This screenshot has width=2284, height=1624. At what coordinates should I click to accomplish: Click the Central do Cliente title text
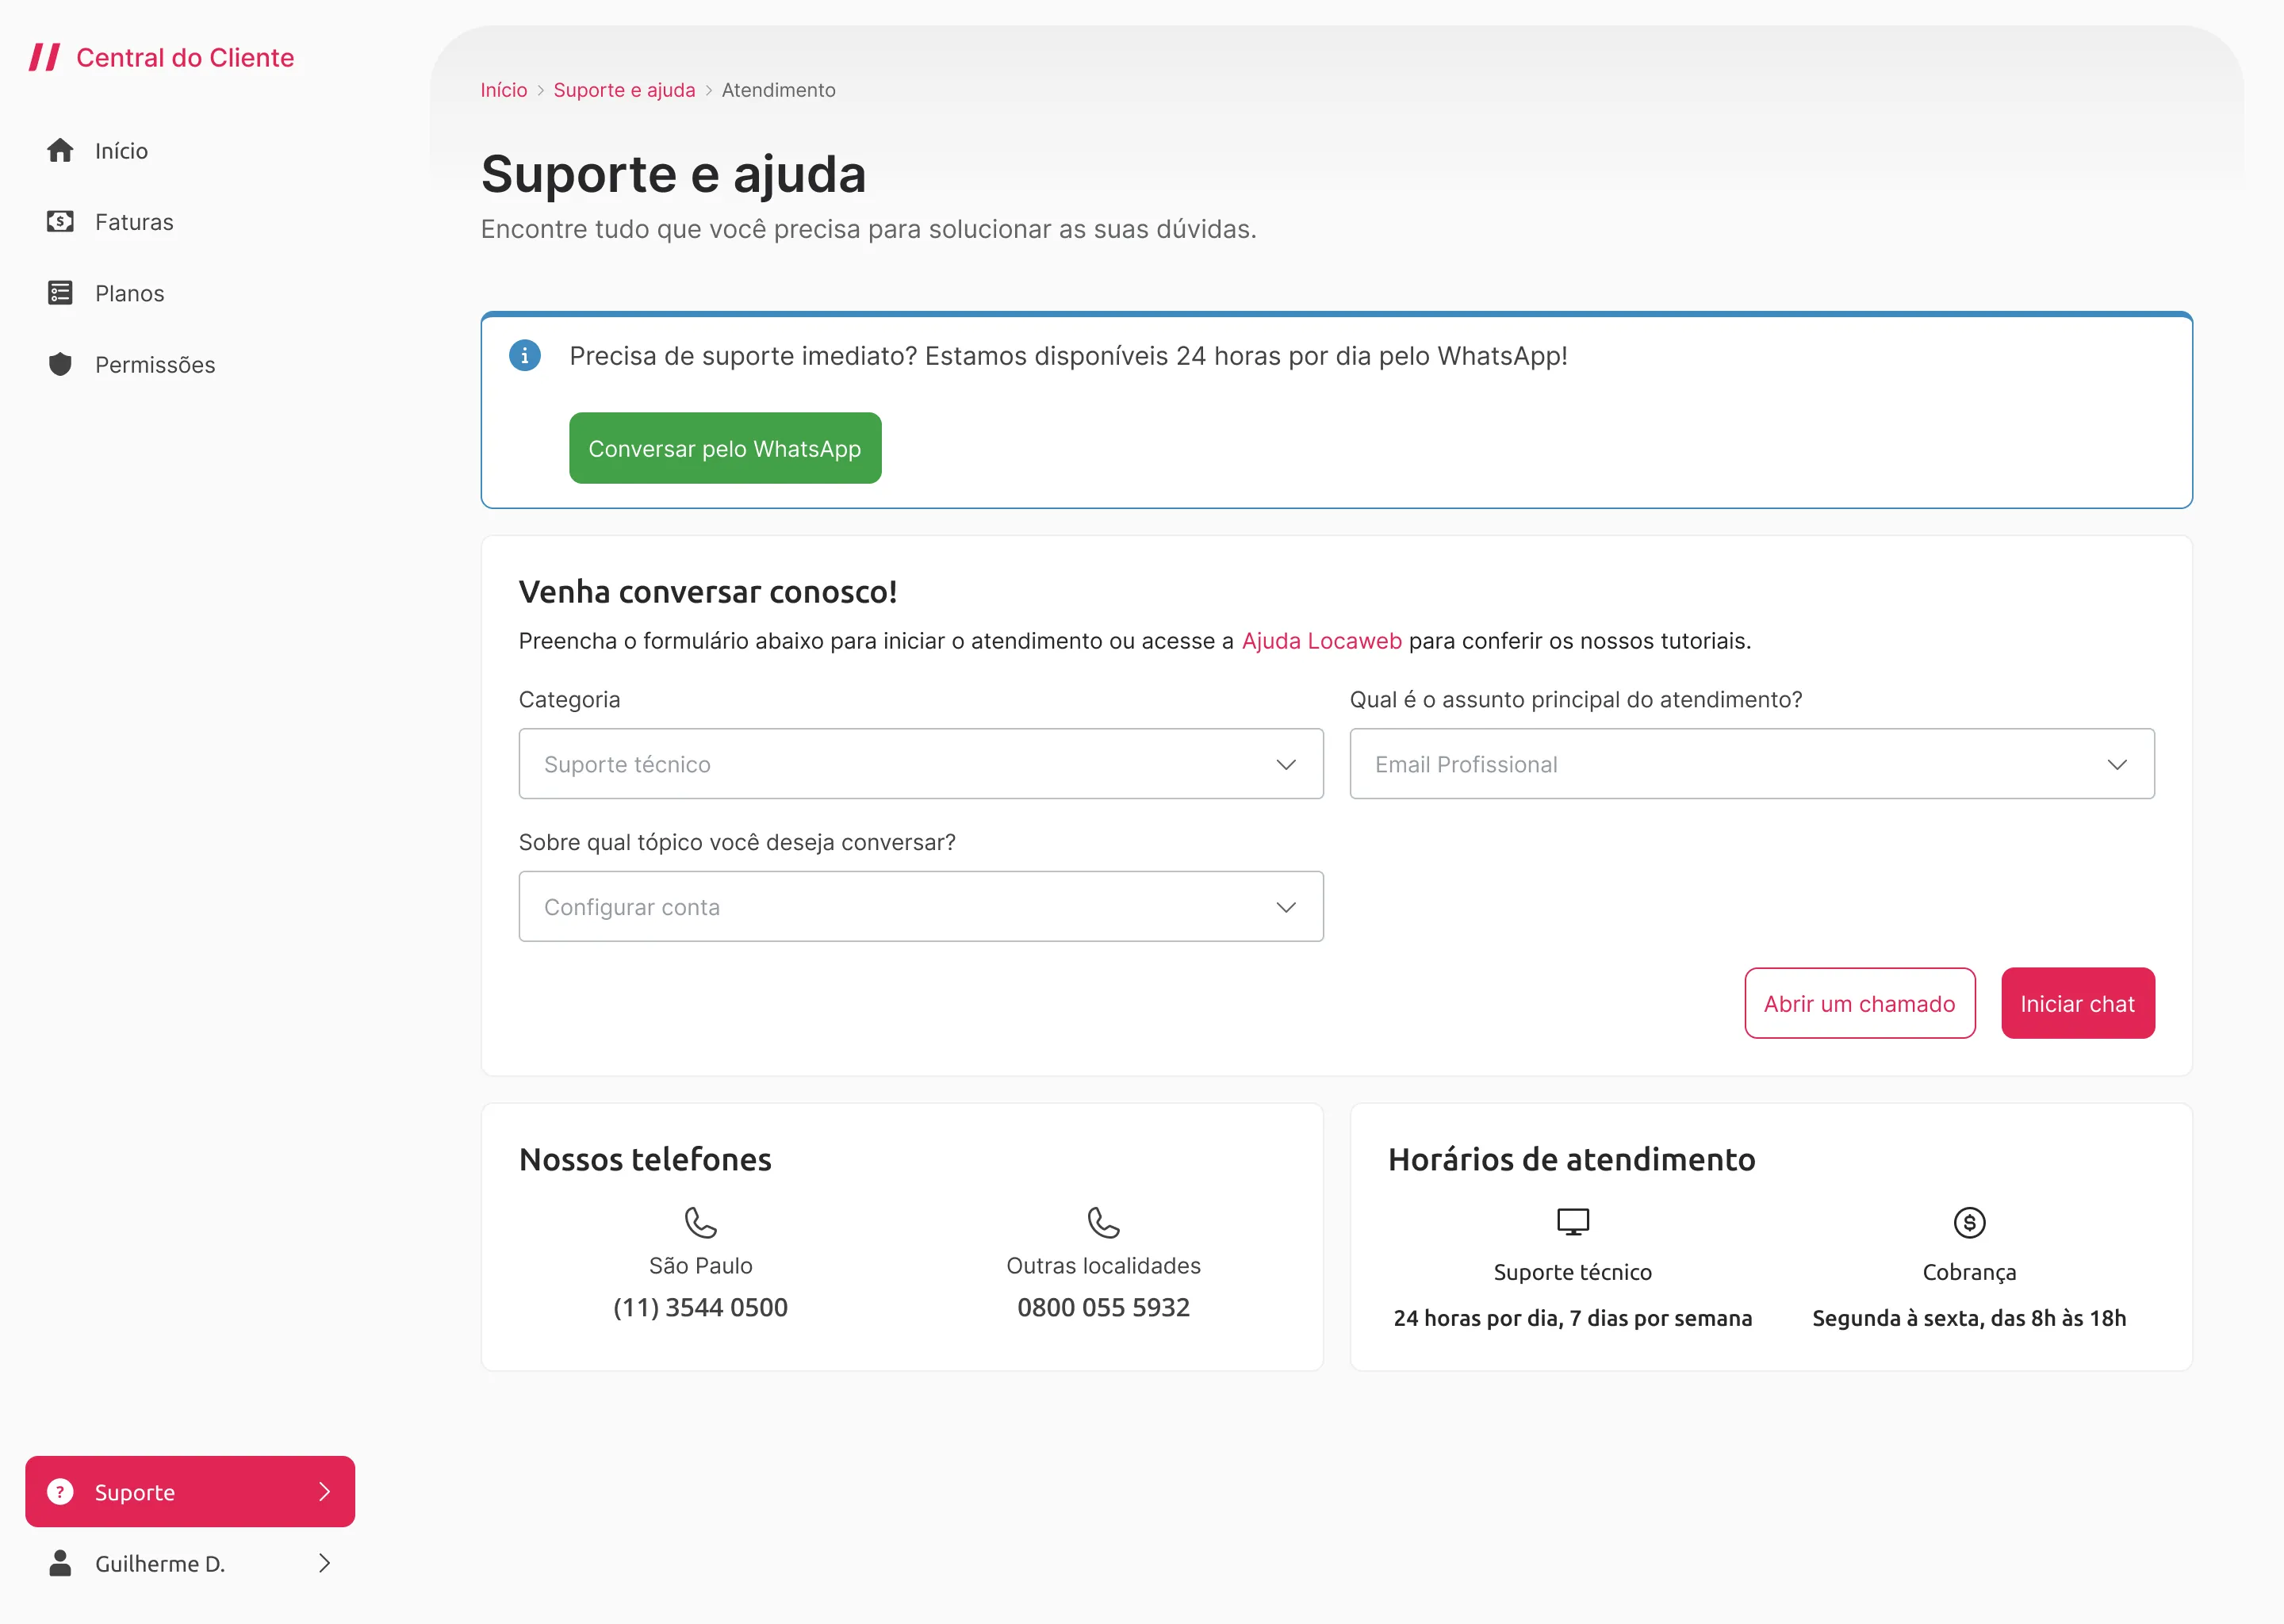coord(185,57)
